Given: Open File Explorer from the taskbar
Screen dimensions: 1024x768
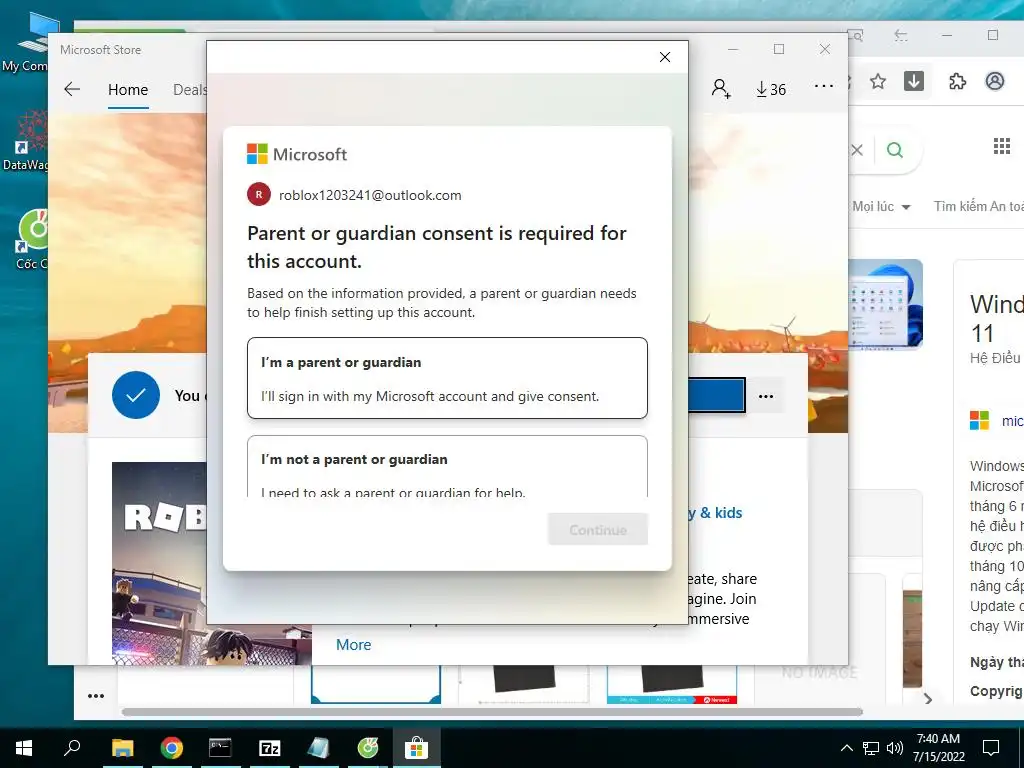Looking at the screenshot, I should point(122,748).
